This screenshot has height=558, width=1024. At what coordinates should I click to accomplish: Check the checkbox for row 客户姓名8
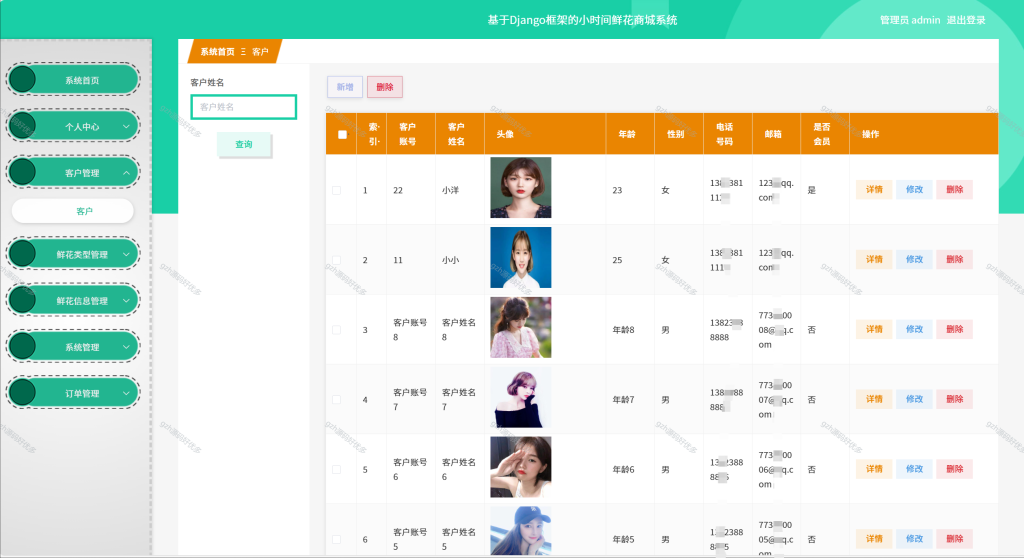click(336, 330)
